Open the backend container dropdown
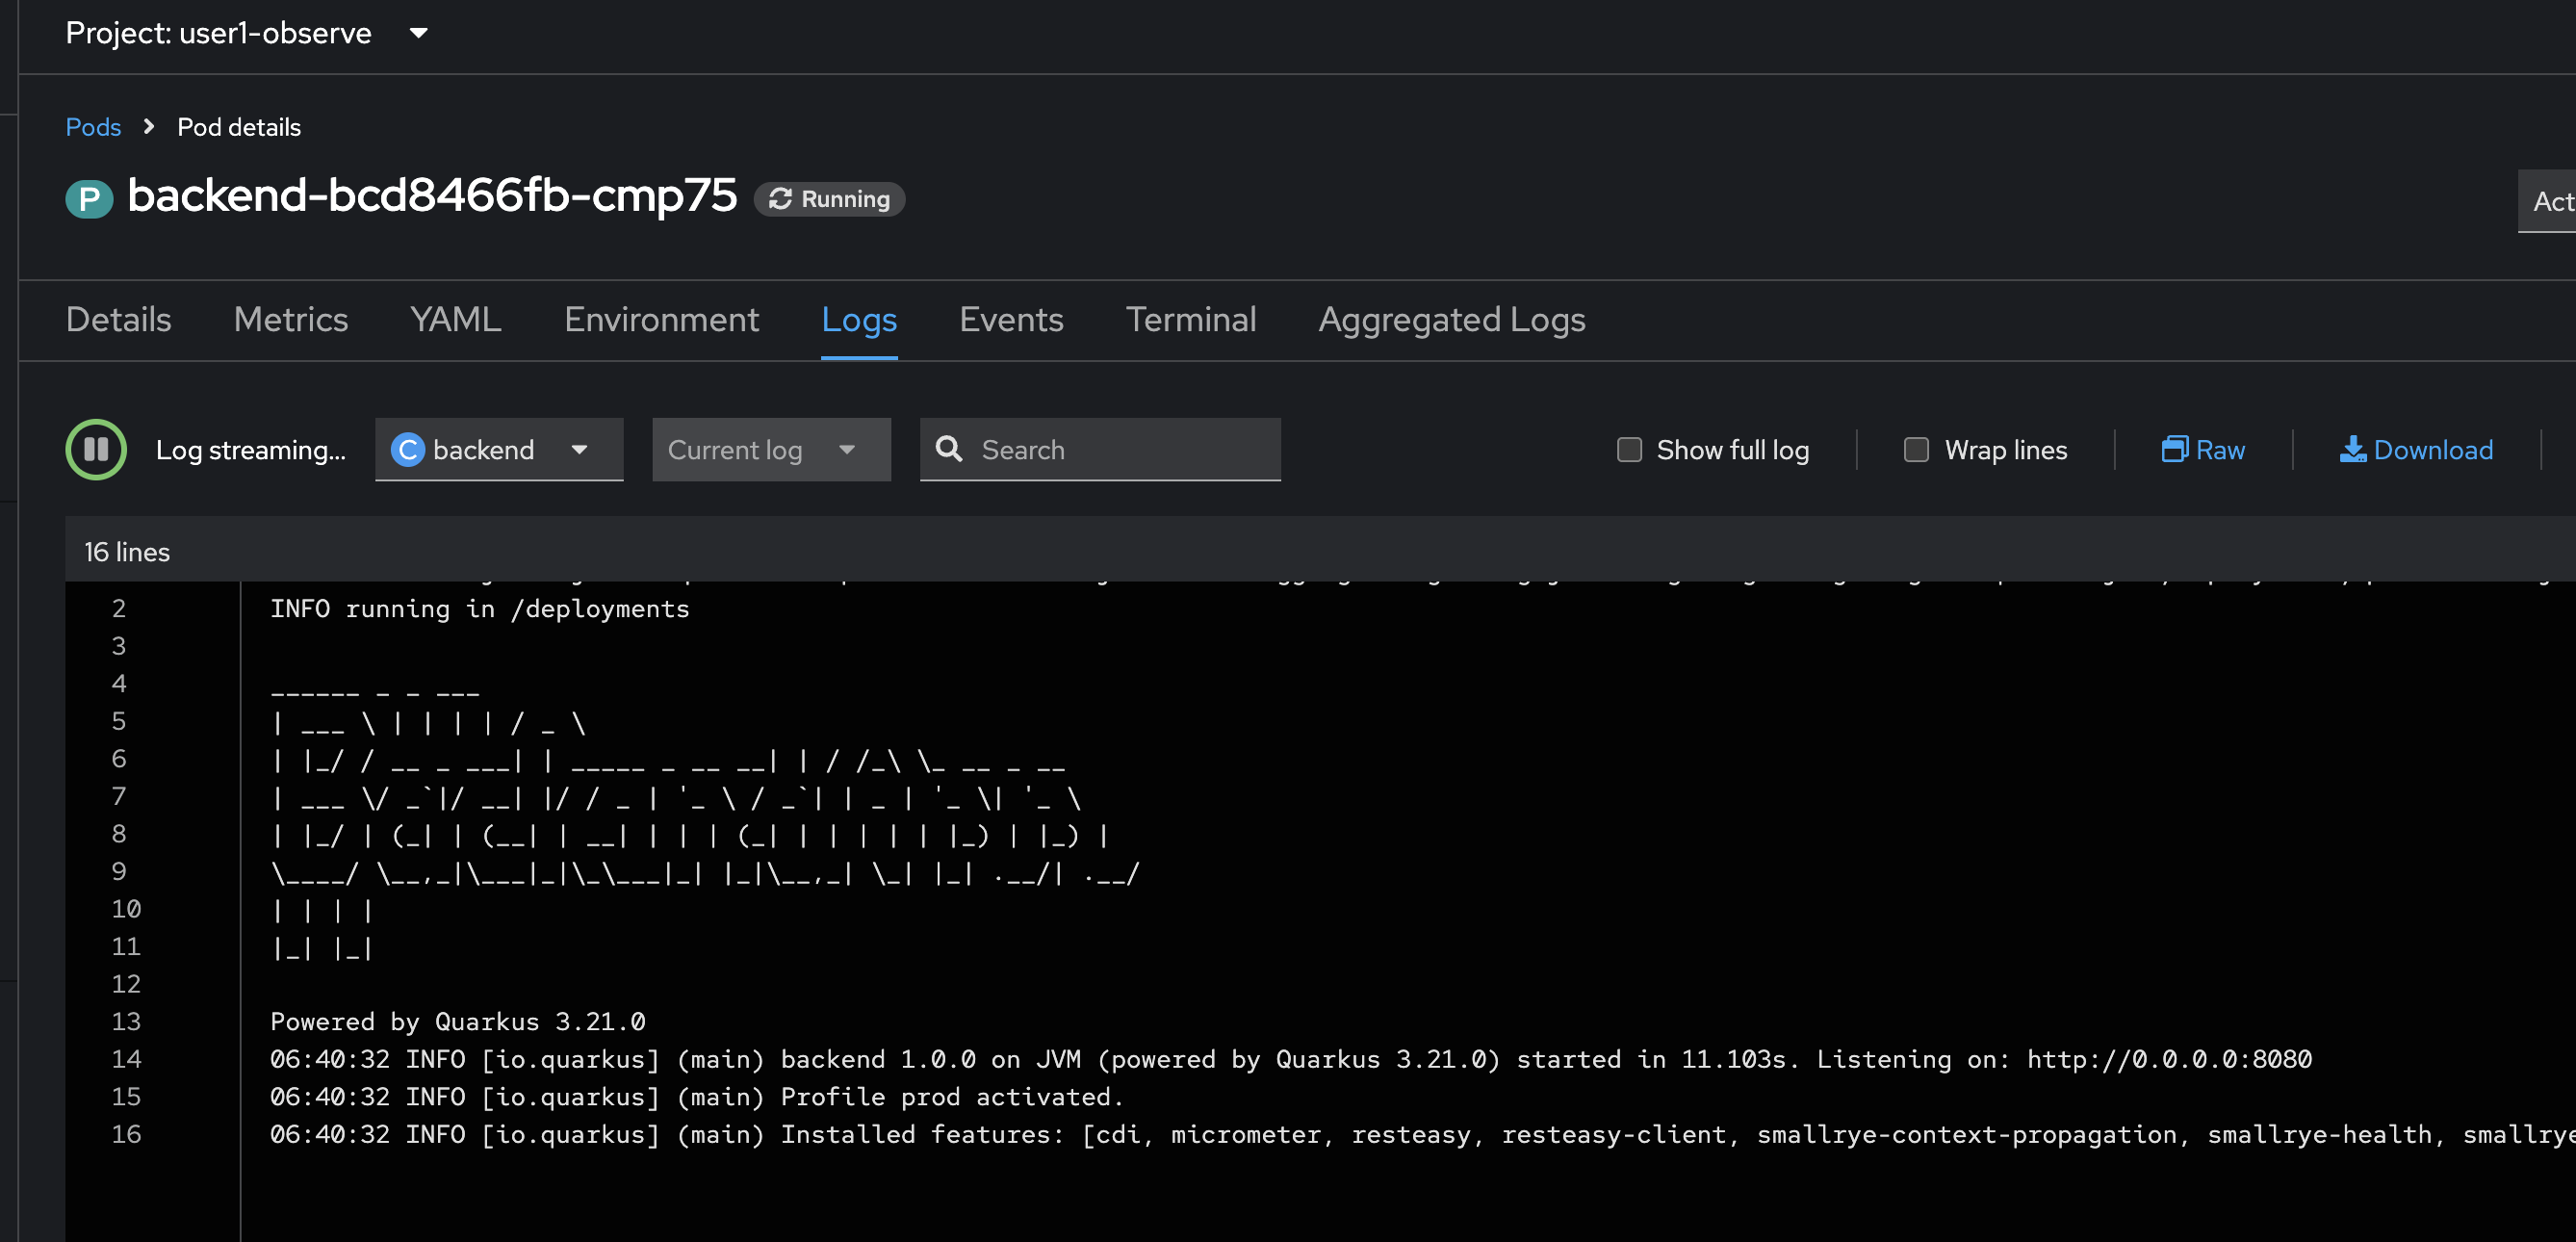This screenshot has height=1242, width=2576. coord(499,450)
